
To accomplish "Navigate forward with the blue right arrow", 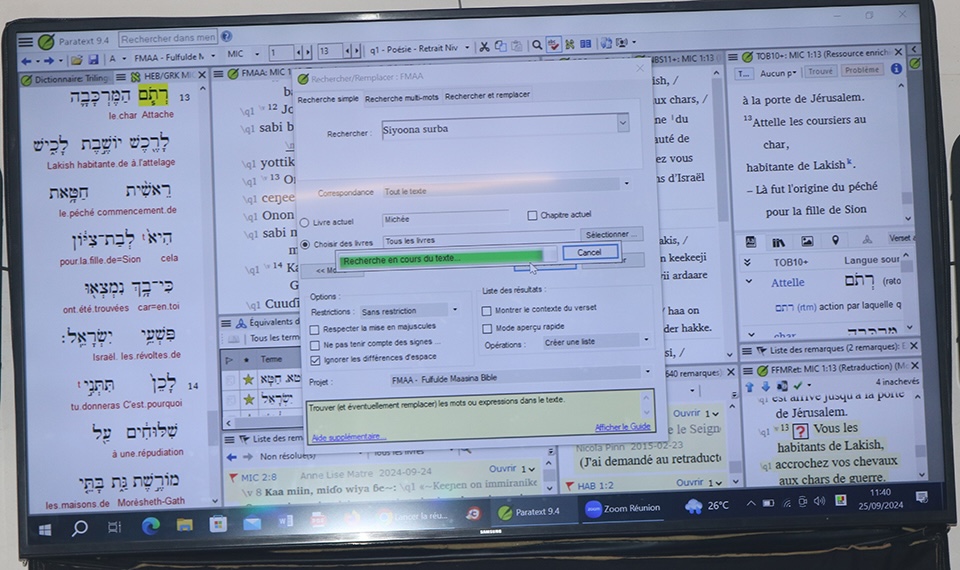I will tap(49, 60).
